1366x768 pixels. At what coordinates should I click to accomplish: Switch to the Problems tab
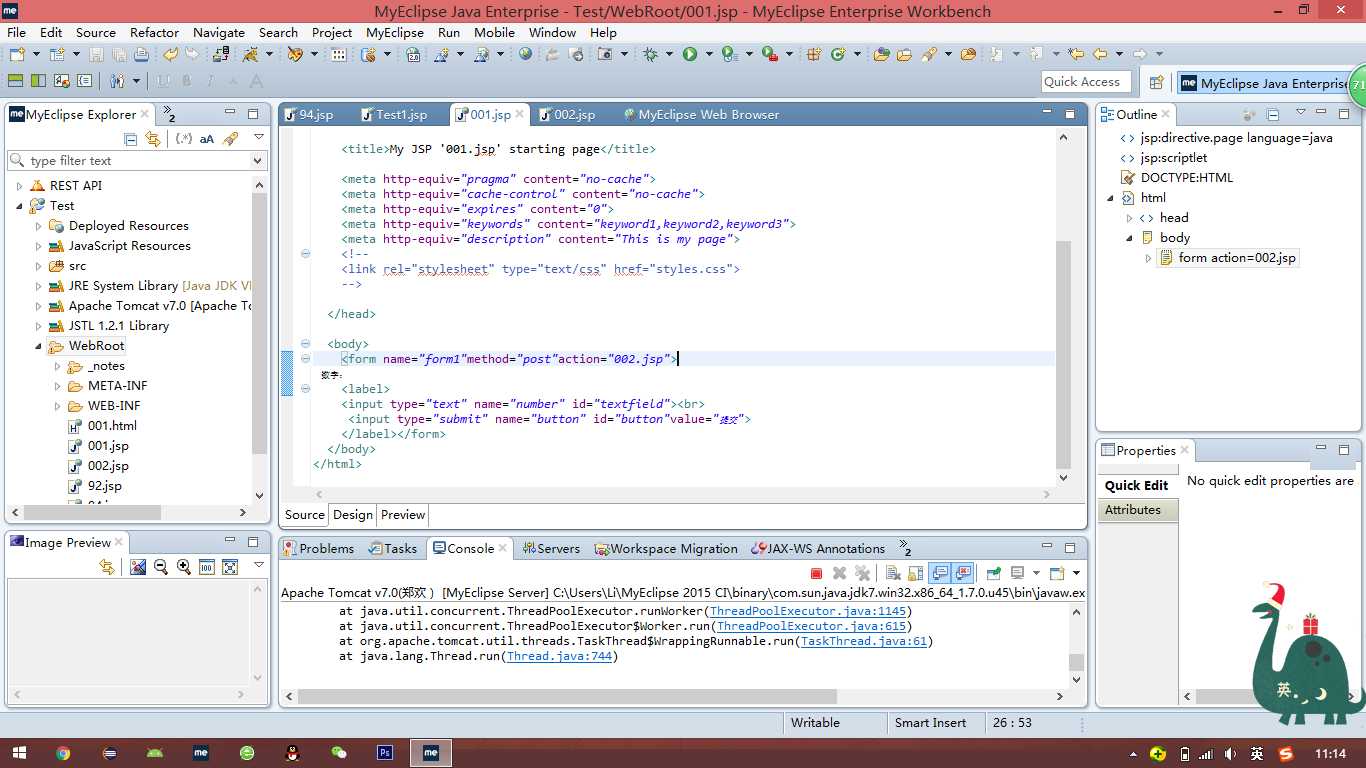point(319,548)
